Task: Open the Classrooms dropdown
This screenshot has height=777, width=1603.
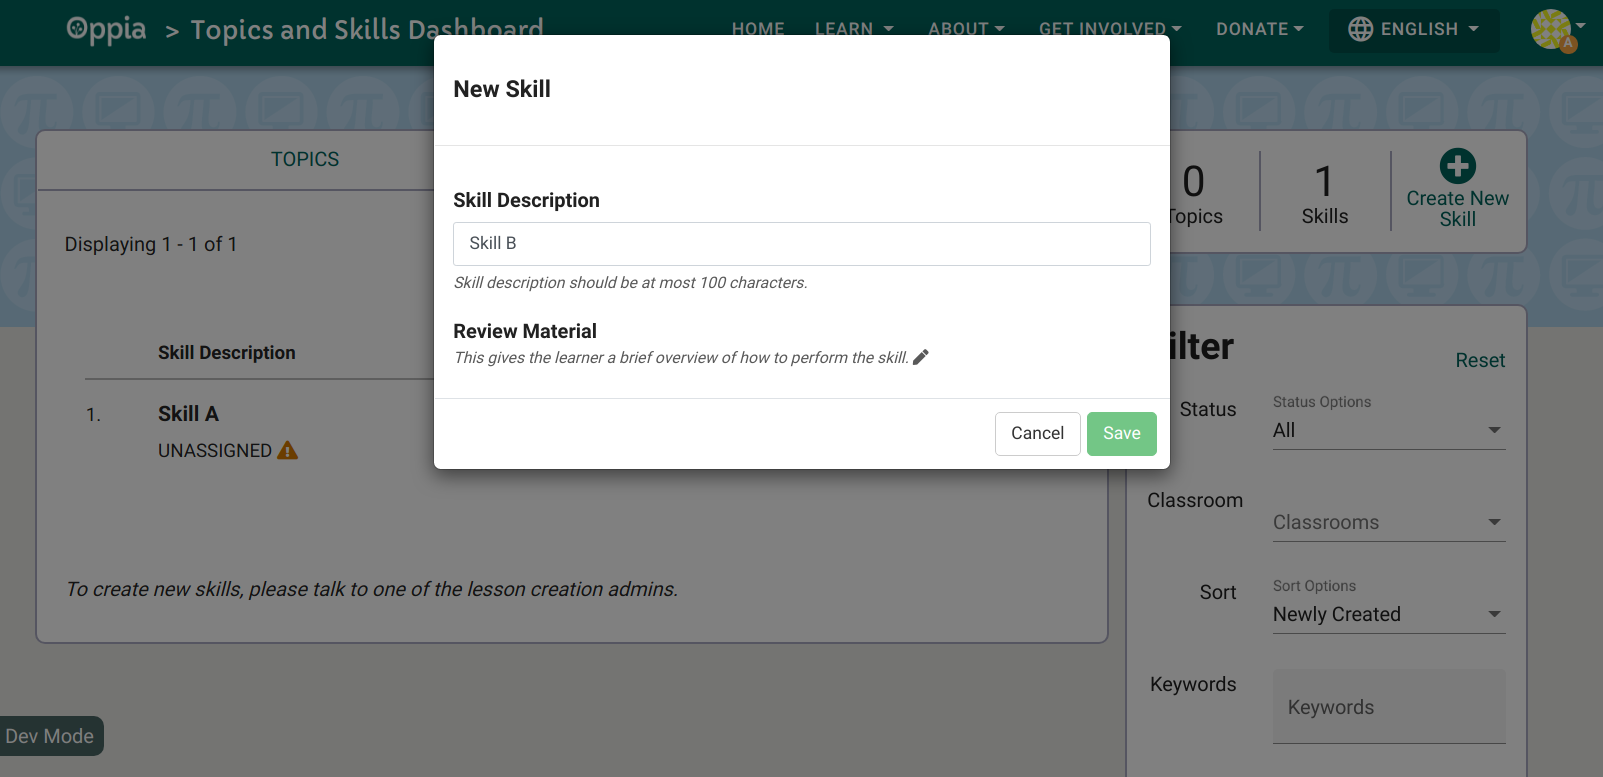Action: (1388, 522)
